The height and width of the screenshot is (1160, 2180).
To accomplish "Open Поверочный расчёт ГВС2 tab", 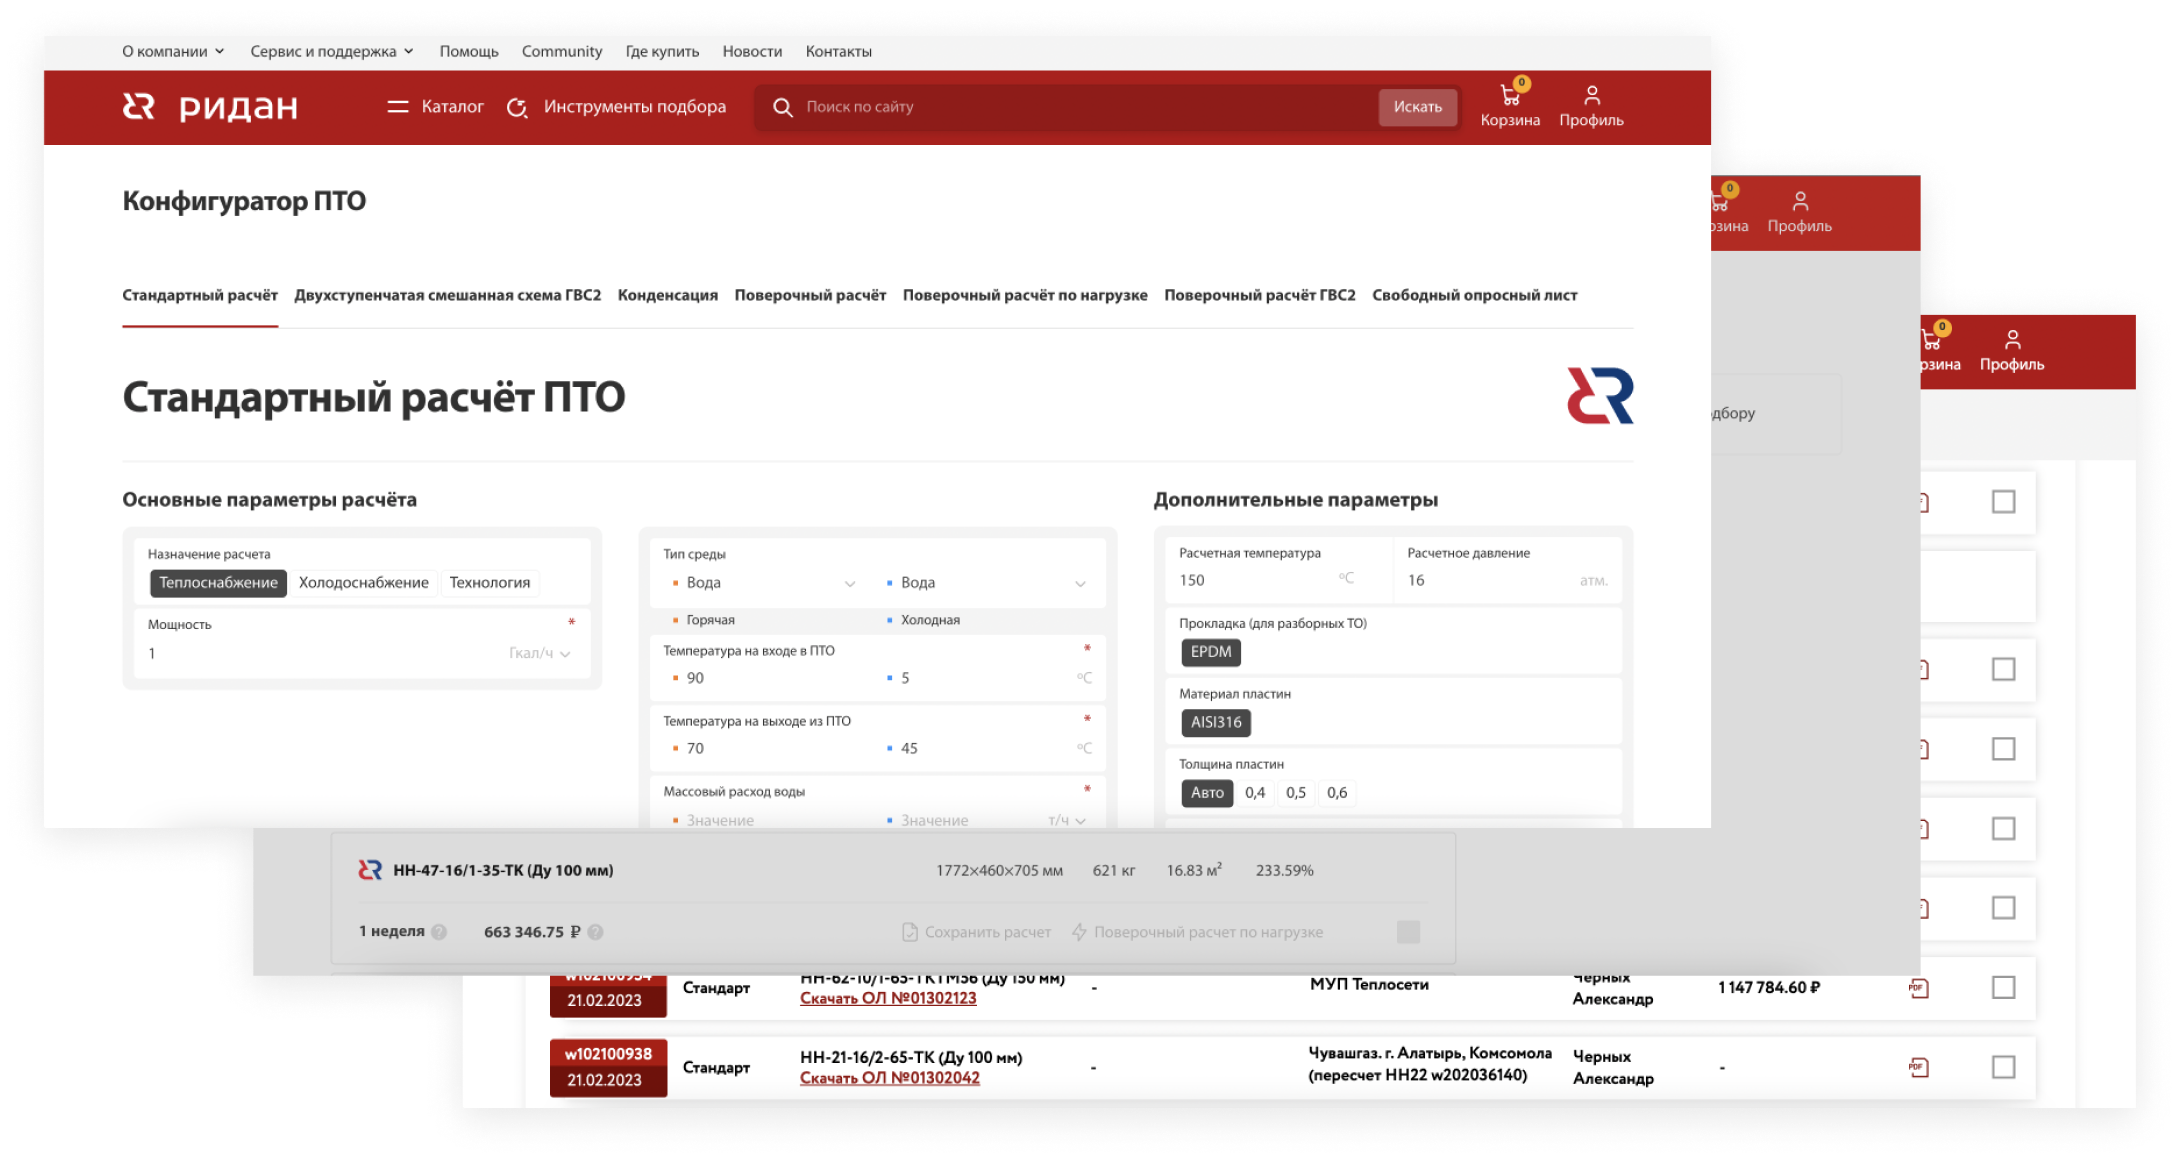I will point(1259,295).
